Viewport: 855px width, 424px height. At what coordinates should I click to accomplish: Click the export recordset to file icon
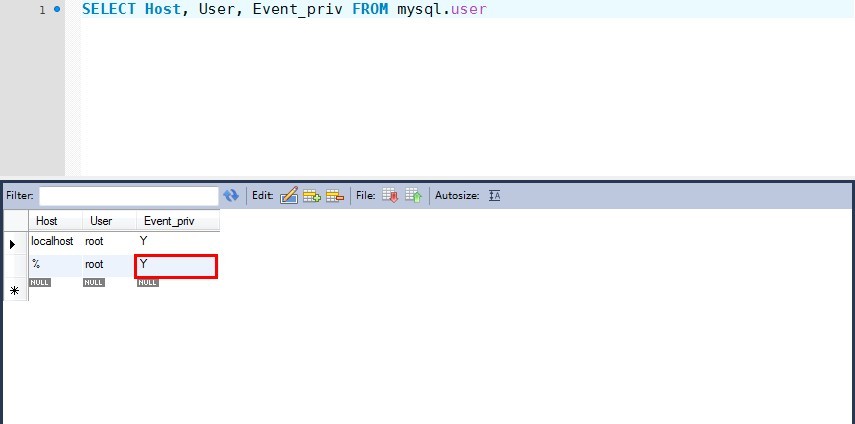tap(390, 196)
